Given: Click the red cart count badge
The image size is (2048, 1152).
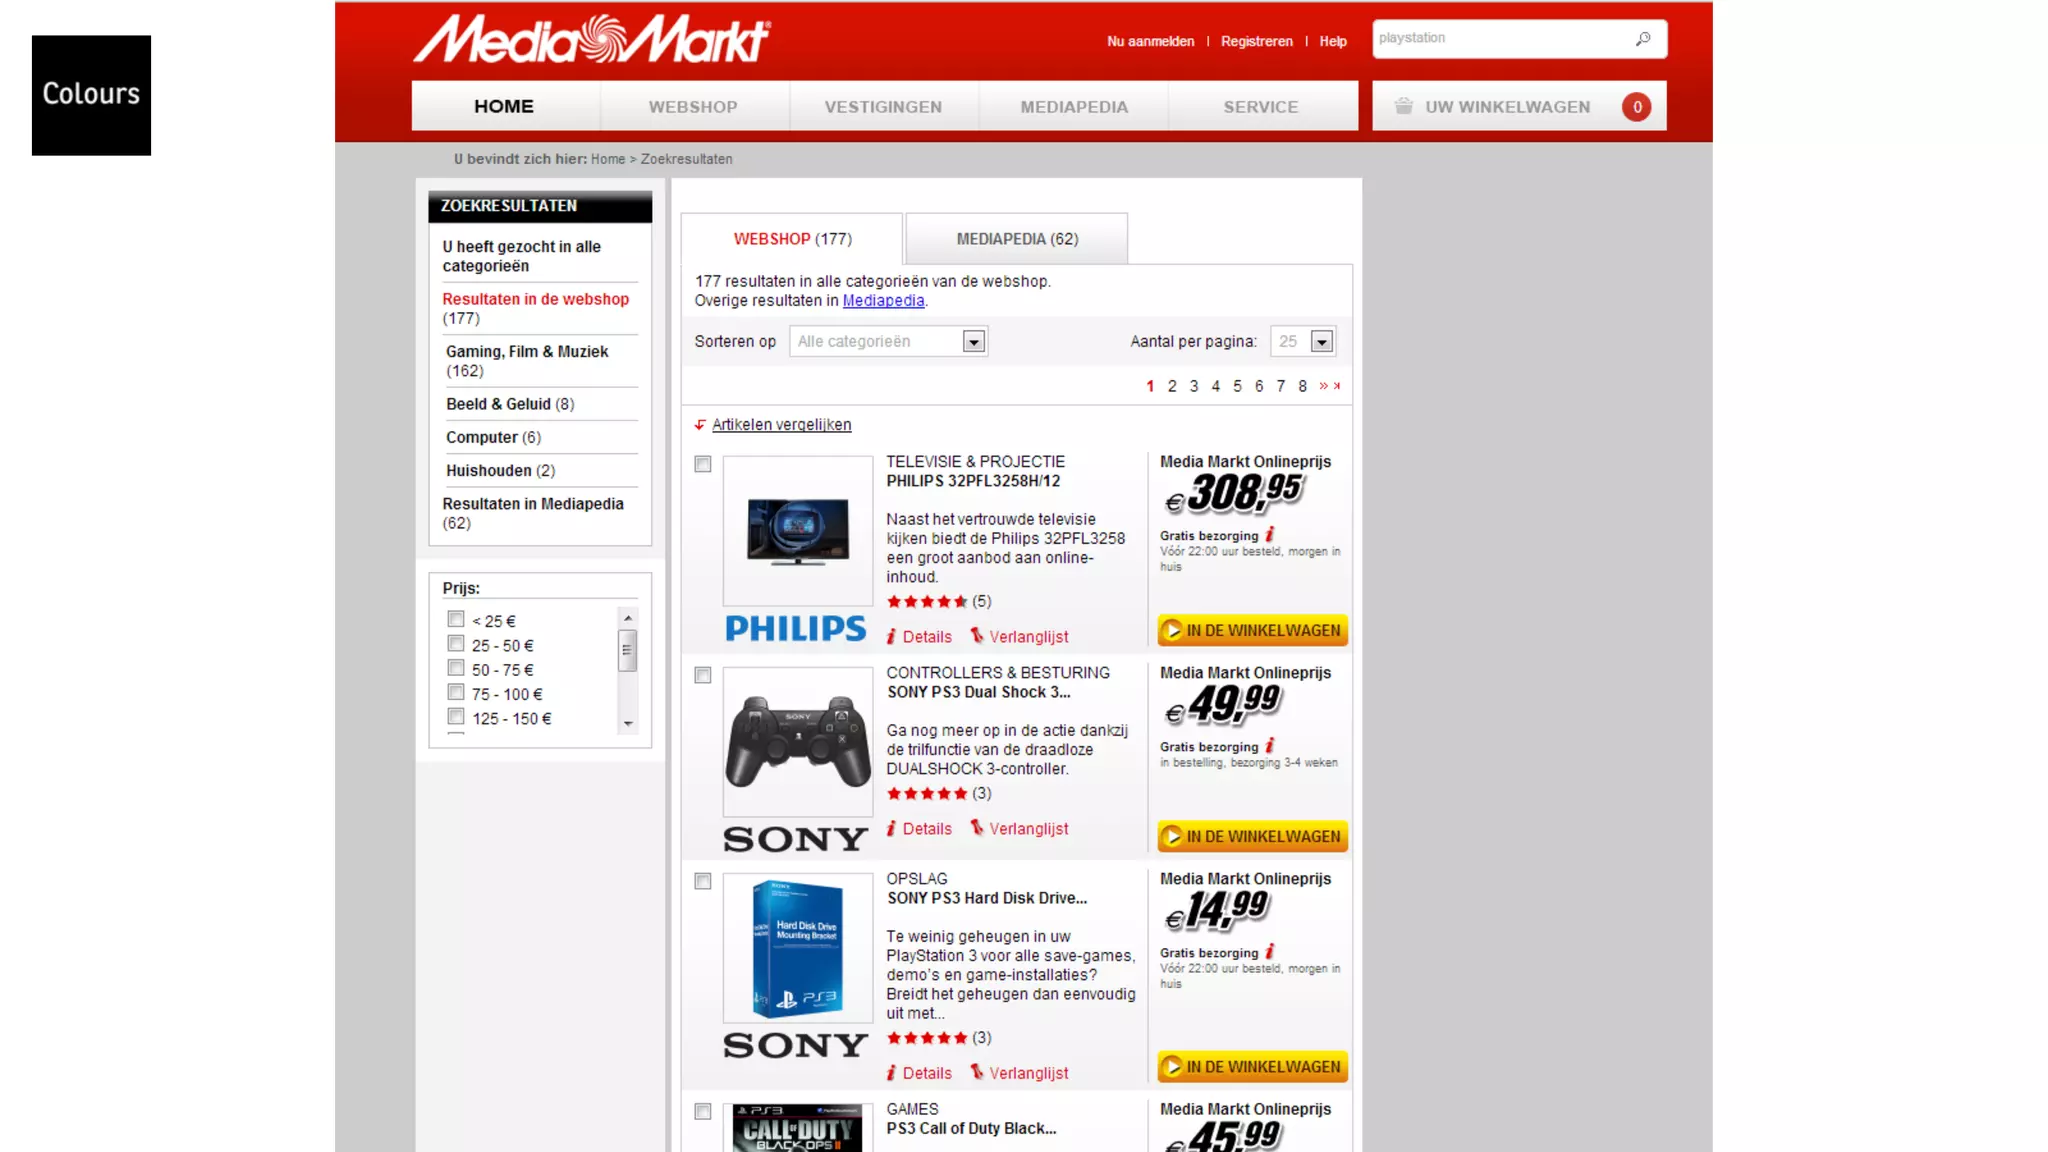Looking at the screenshot, I should pyautogui.click(x=1636, y=107).
